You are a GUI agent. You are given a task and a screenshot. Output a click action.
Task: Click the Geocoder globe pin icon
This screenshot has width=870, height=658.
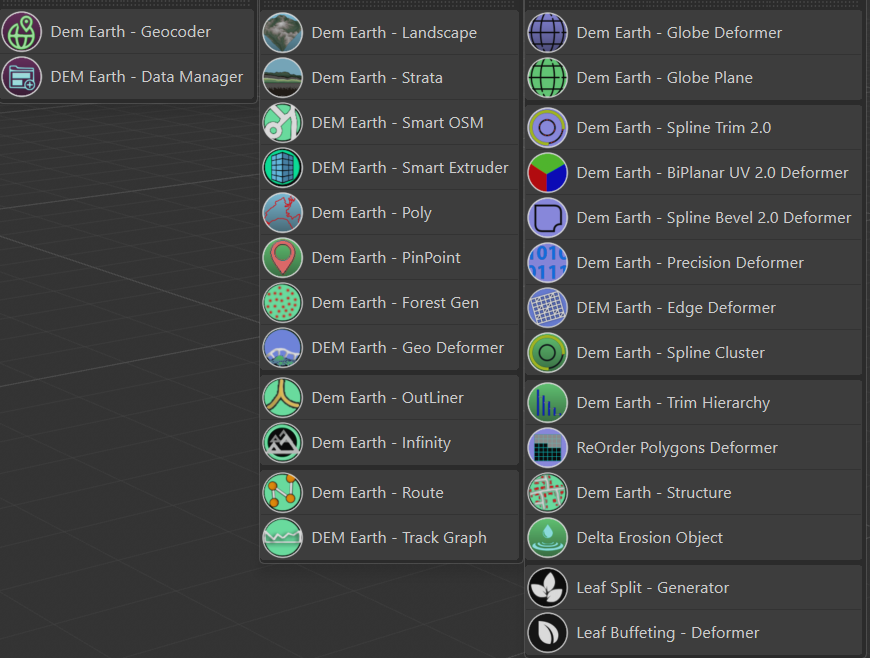[22, 32]
